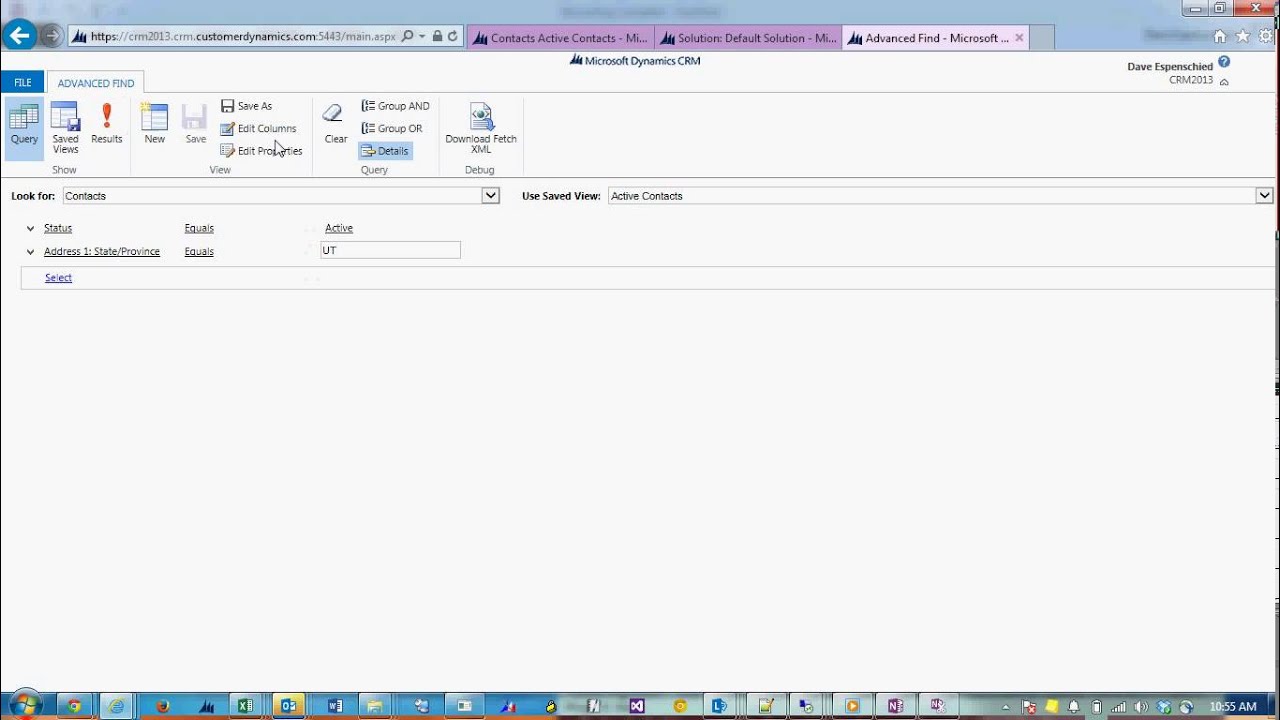Collapse the ribbon with the small caret
The image size is (1280, 720).
click(1224, 82)
